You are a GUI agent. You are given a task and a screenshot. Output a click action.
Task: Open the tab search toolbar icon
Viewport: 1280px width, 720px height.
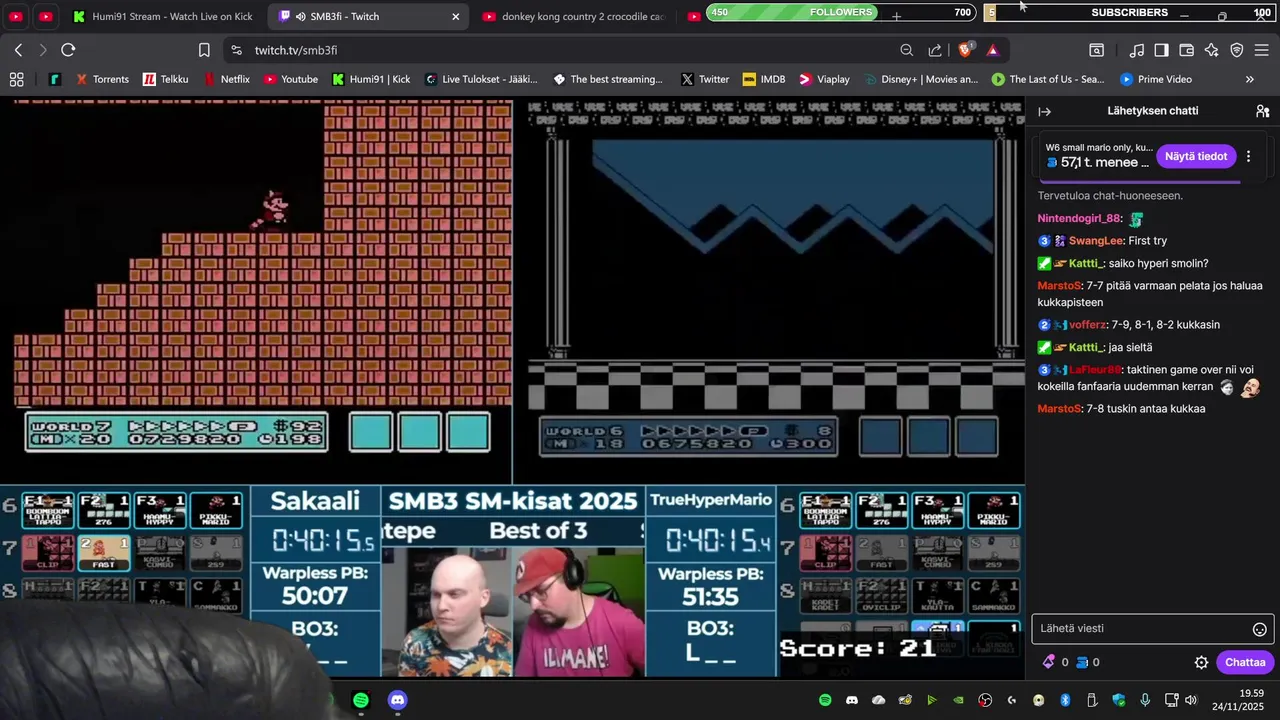1097,50
